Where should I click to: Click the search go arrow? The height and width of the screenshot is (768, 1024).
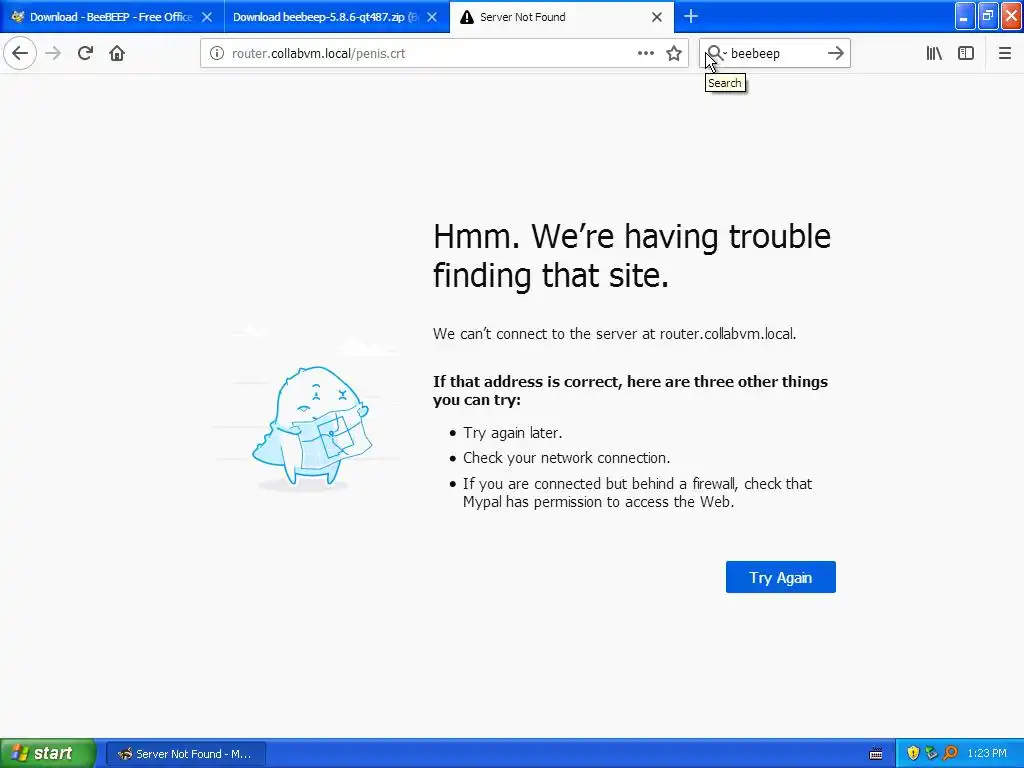click(x=836, y=53)
